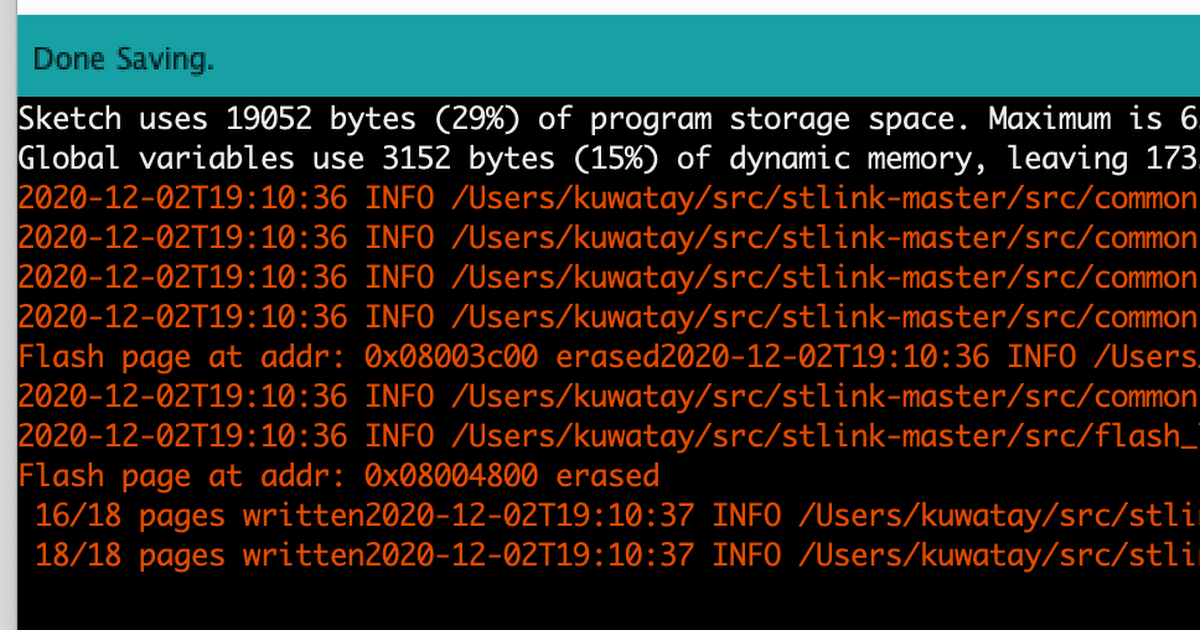Click the word "erased" after address 0x08004800

[608, 475]
